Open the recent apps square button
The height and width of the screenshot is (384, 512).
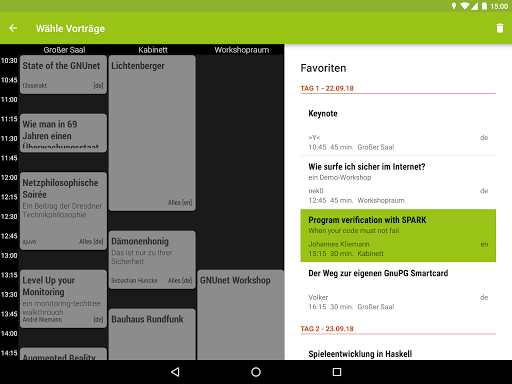(337, 372)
